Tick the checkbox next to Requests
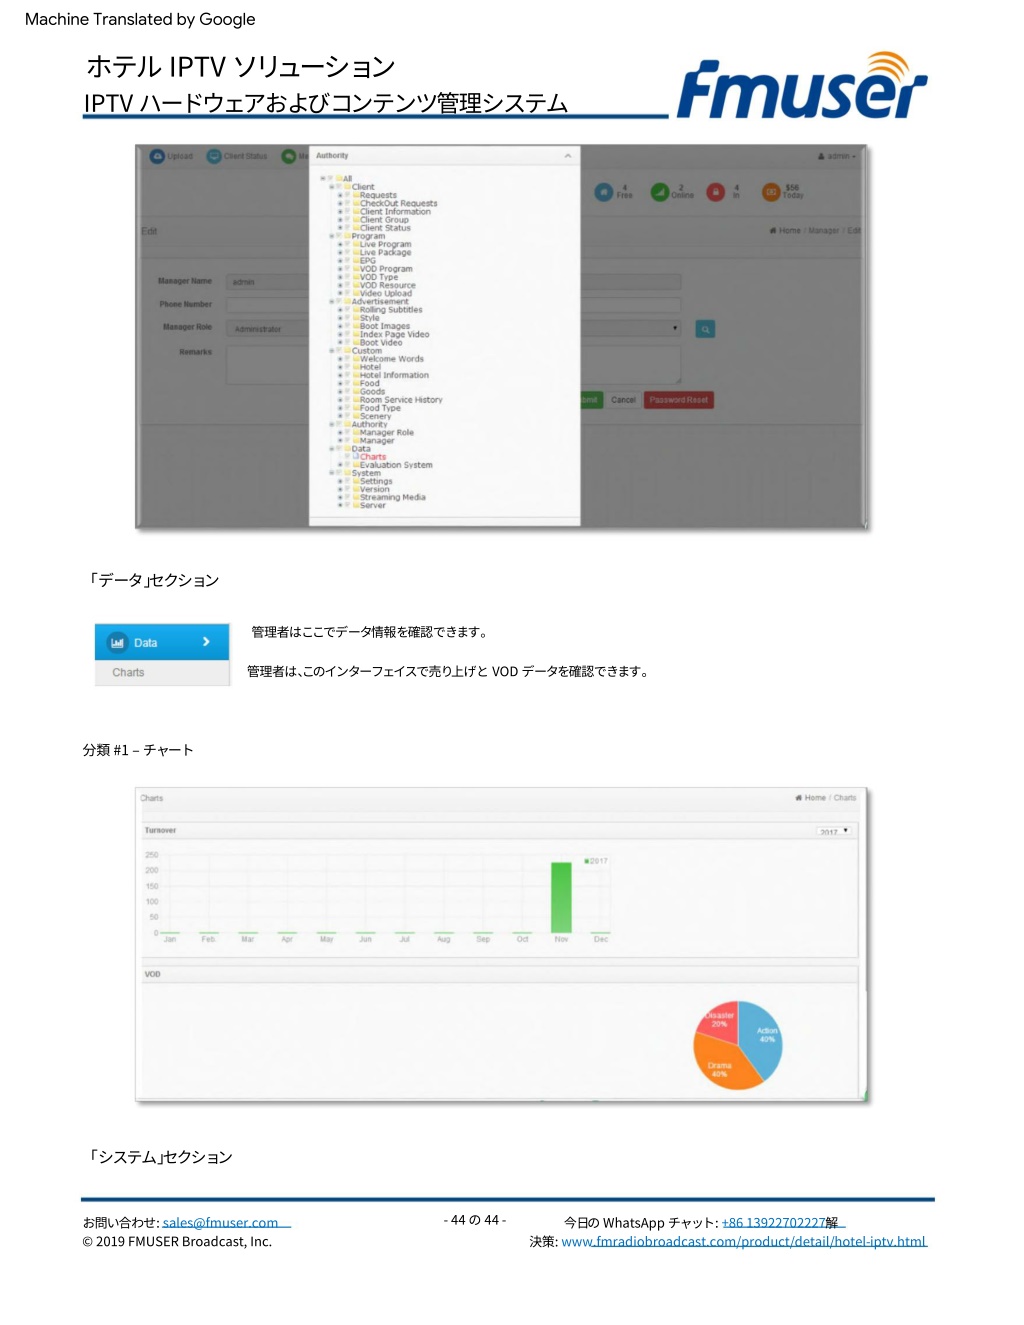Viewport: 1024px width, 1325px height. [348, 195]
